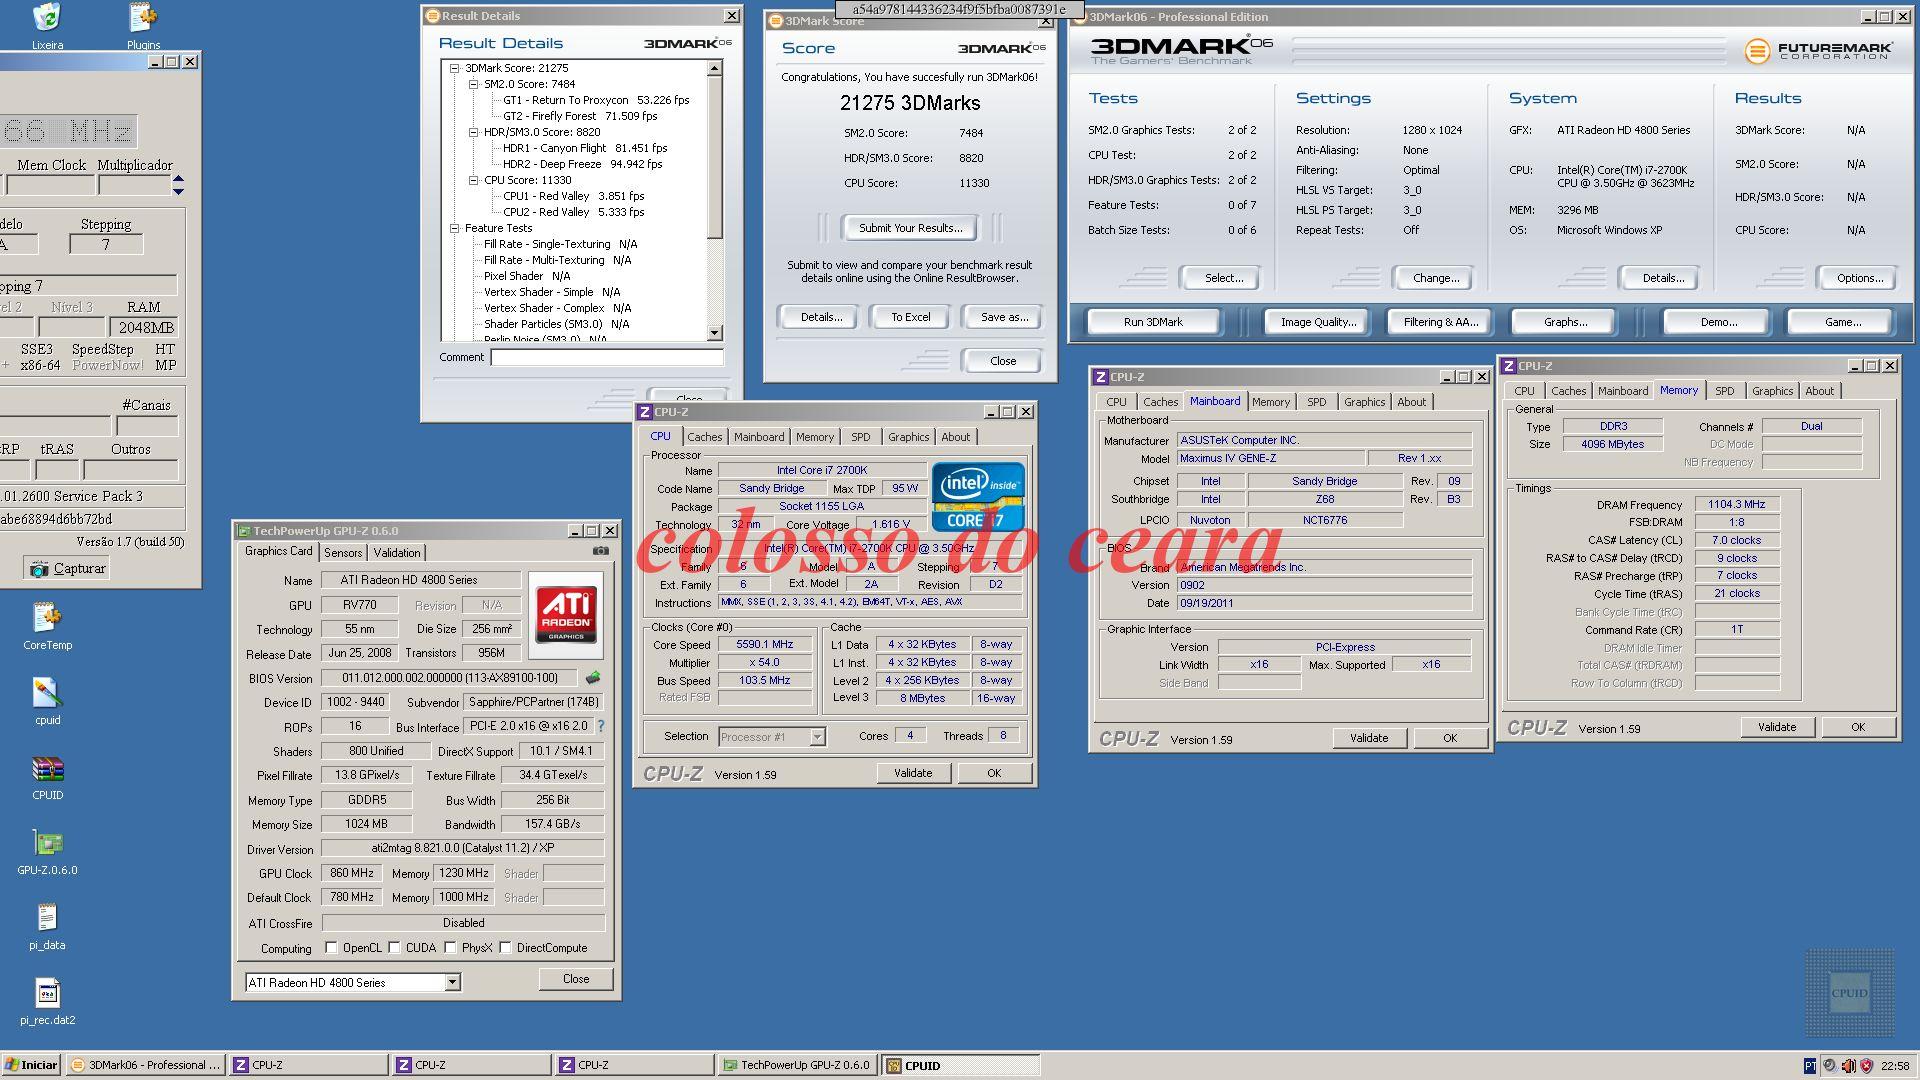Collapse the SM2.0 Score tree node

[473, 84]
